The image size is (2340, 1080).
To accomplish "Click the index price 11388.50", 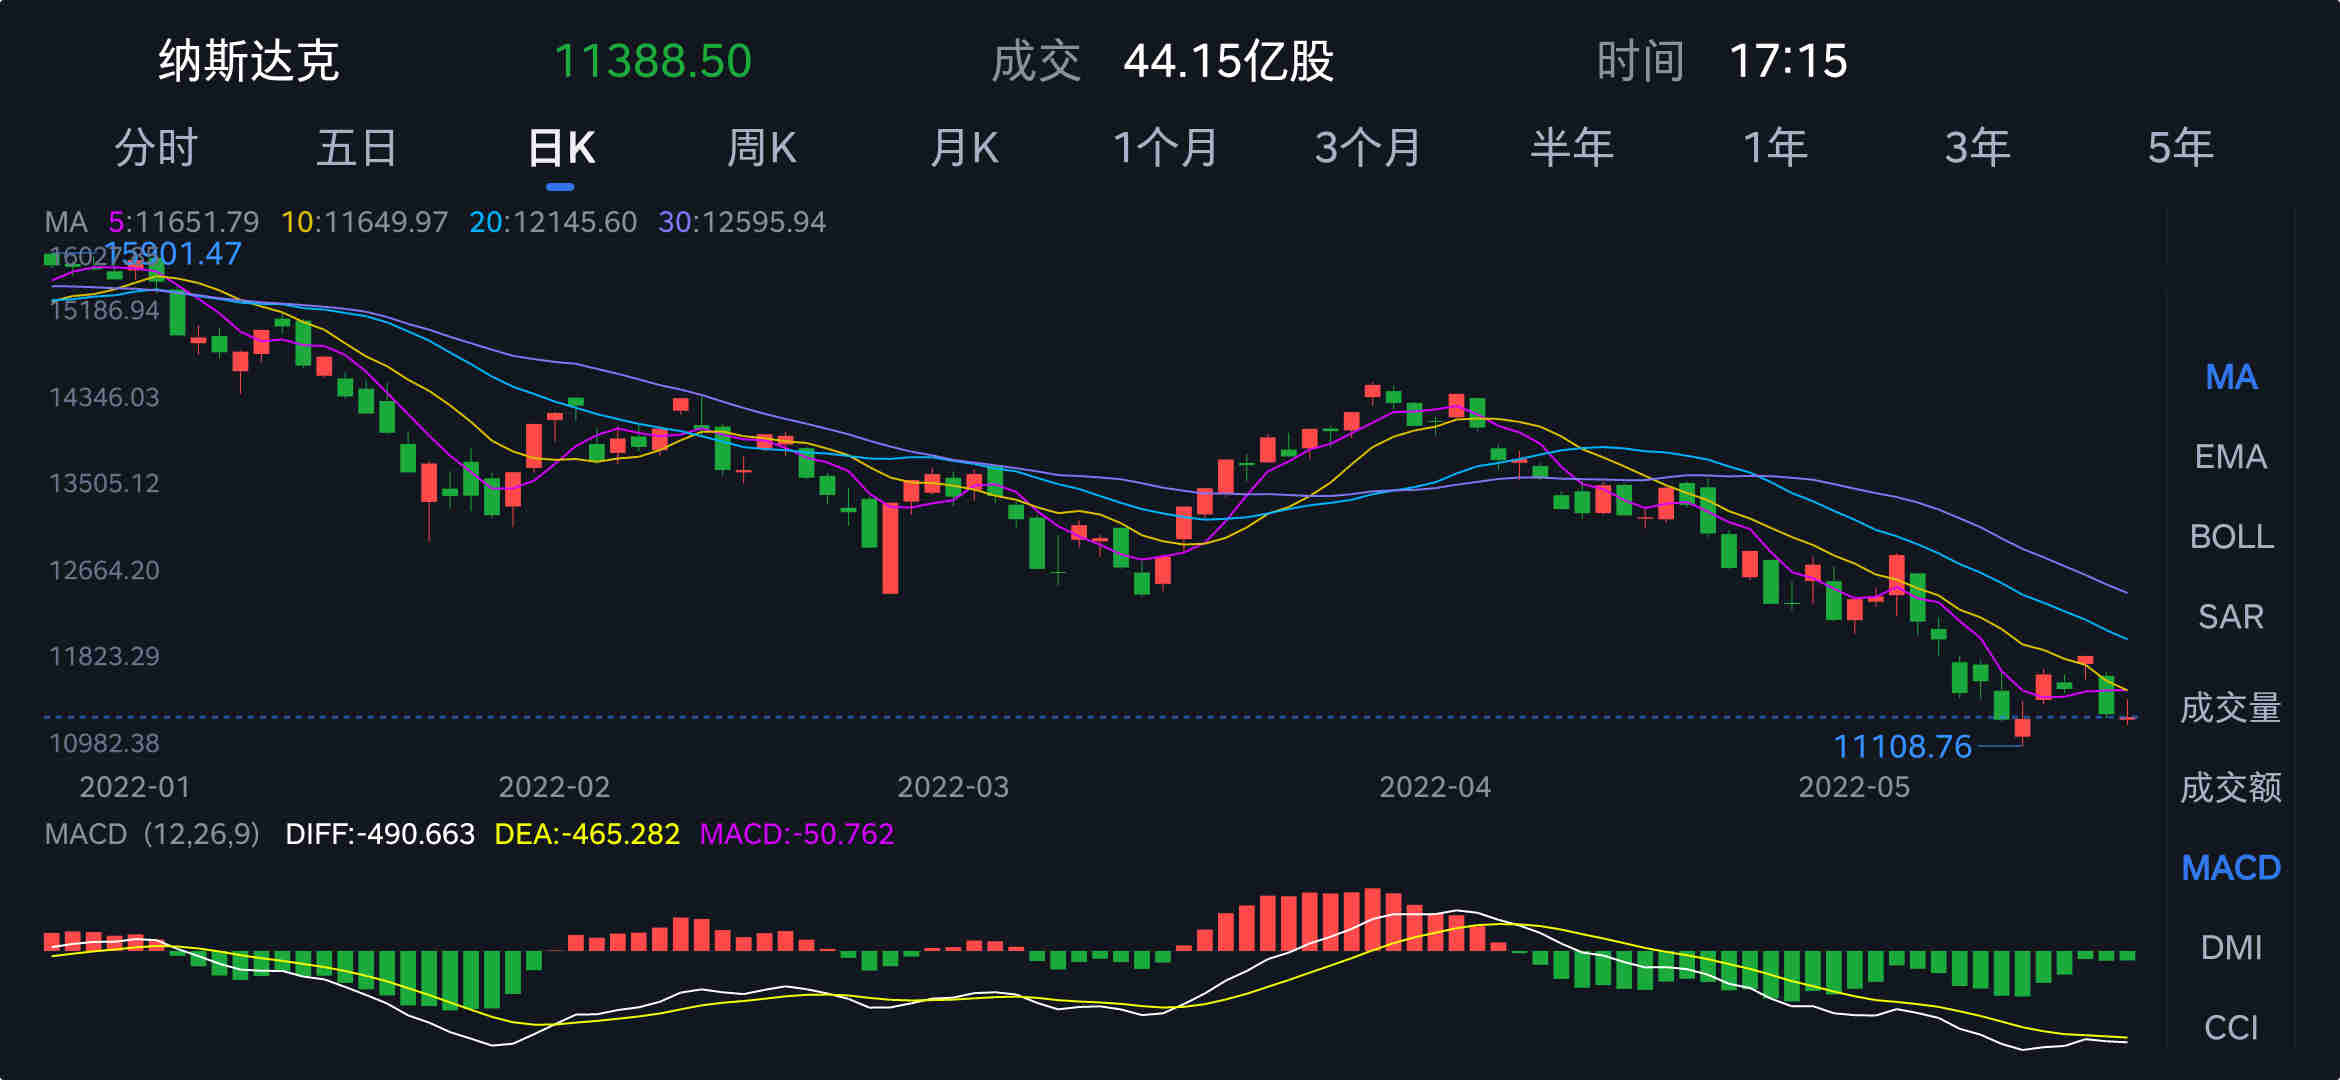I will (653, 61).
